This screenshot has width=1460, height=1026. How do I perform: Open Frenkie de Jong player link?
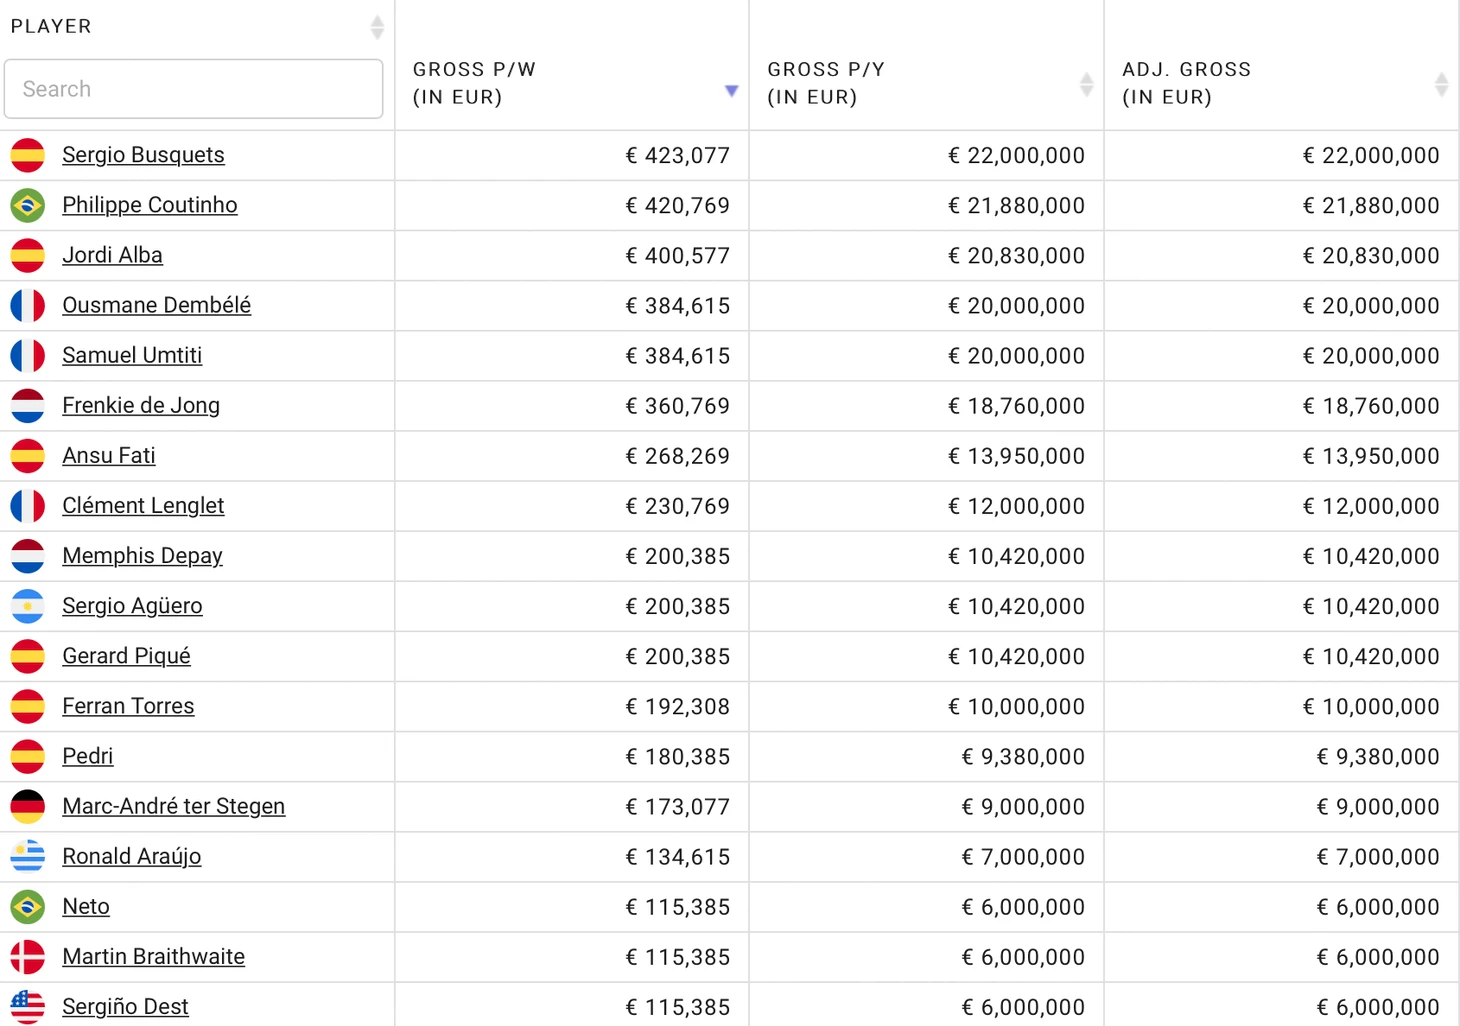141,405
